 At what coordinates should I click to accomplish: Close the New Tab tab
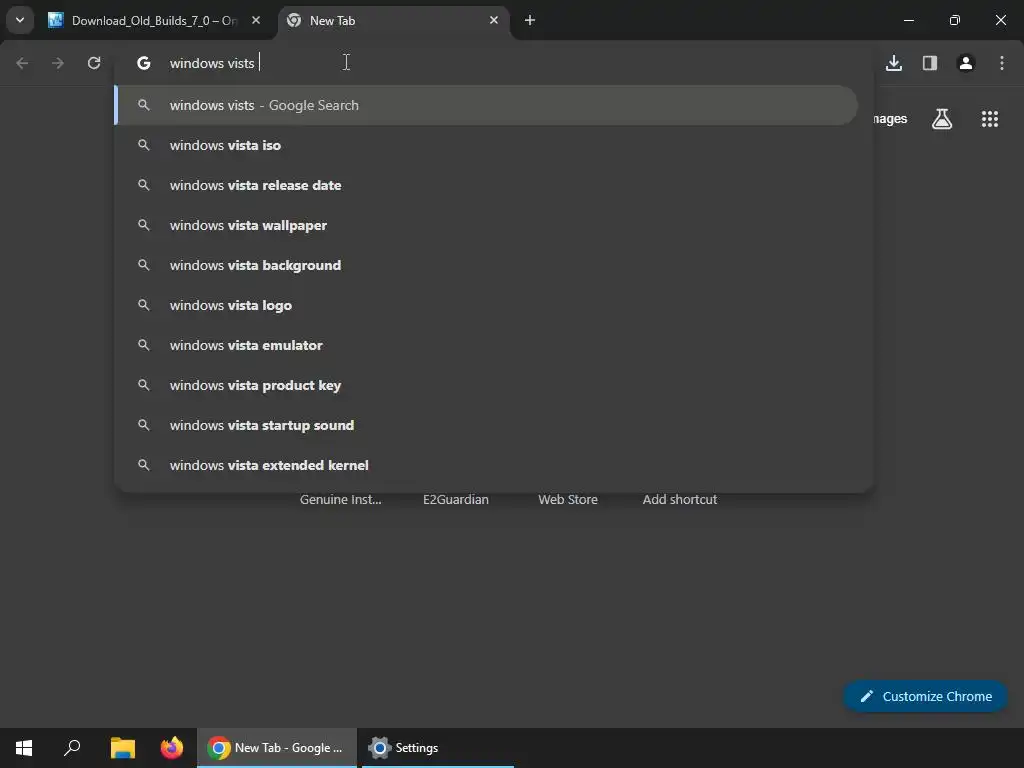[494, 20]
